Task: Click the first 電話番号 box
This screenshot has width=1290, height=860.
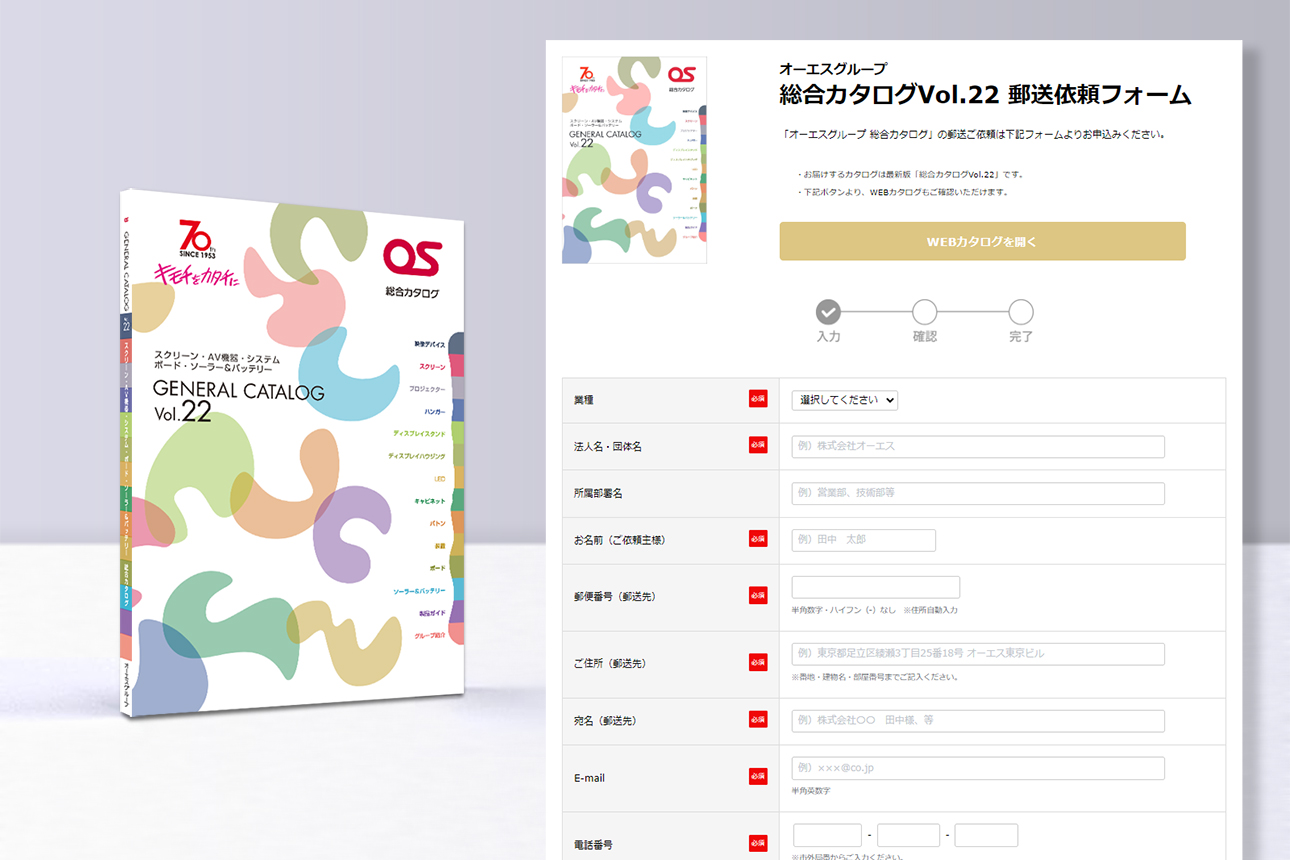Action: coord(827,835)
